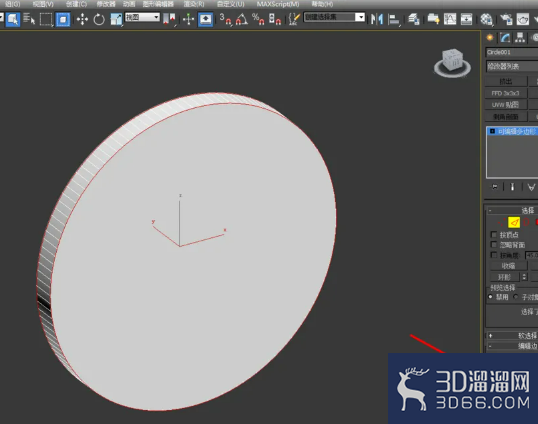Toggle the Percent Snap button
The width and height of the screenshot is (538, 424).
258,19
